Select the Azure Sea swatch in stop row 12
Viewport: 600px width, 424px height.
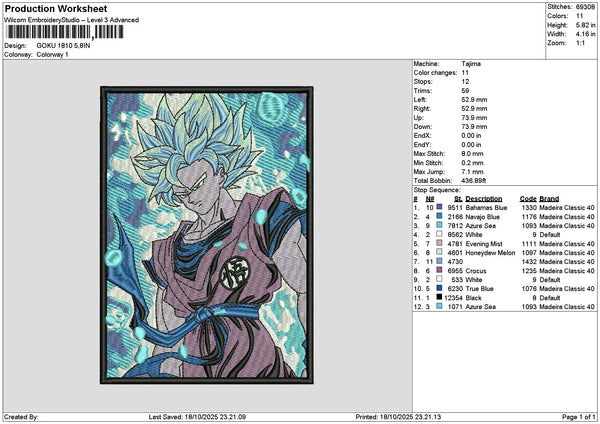pos(439,306)
